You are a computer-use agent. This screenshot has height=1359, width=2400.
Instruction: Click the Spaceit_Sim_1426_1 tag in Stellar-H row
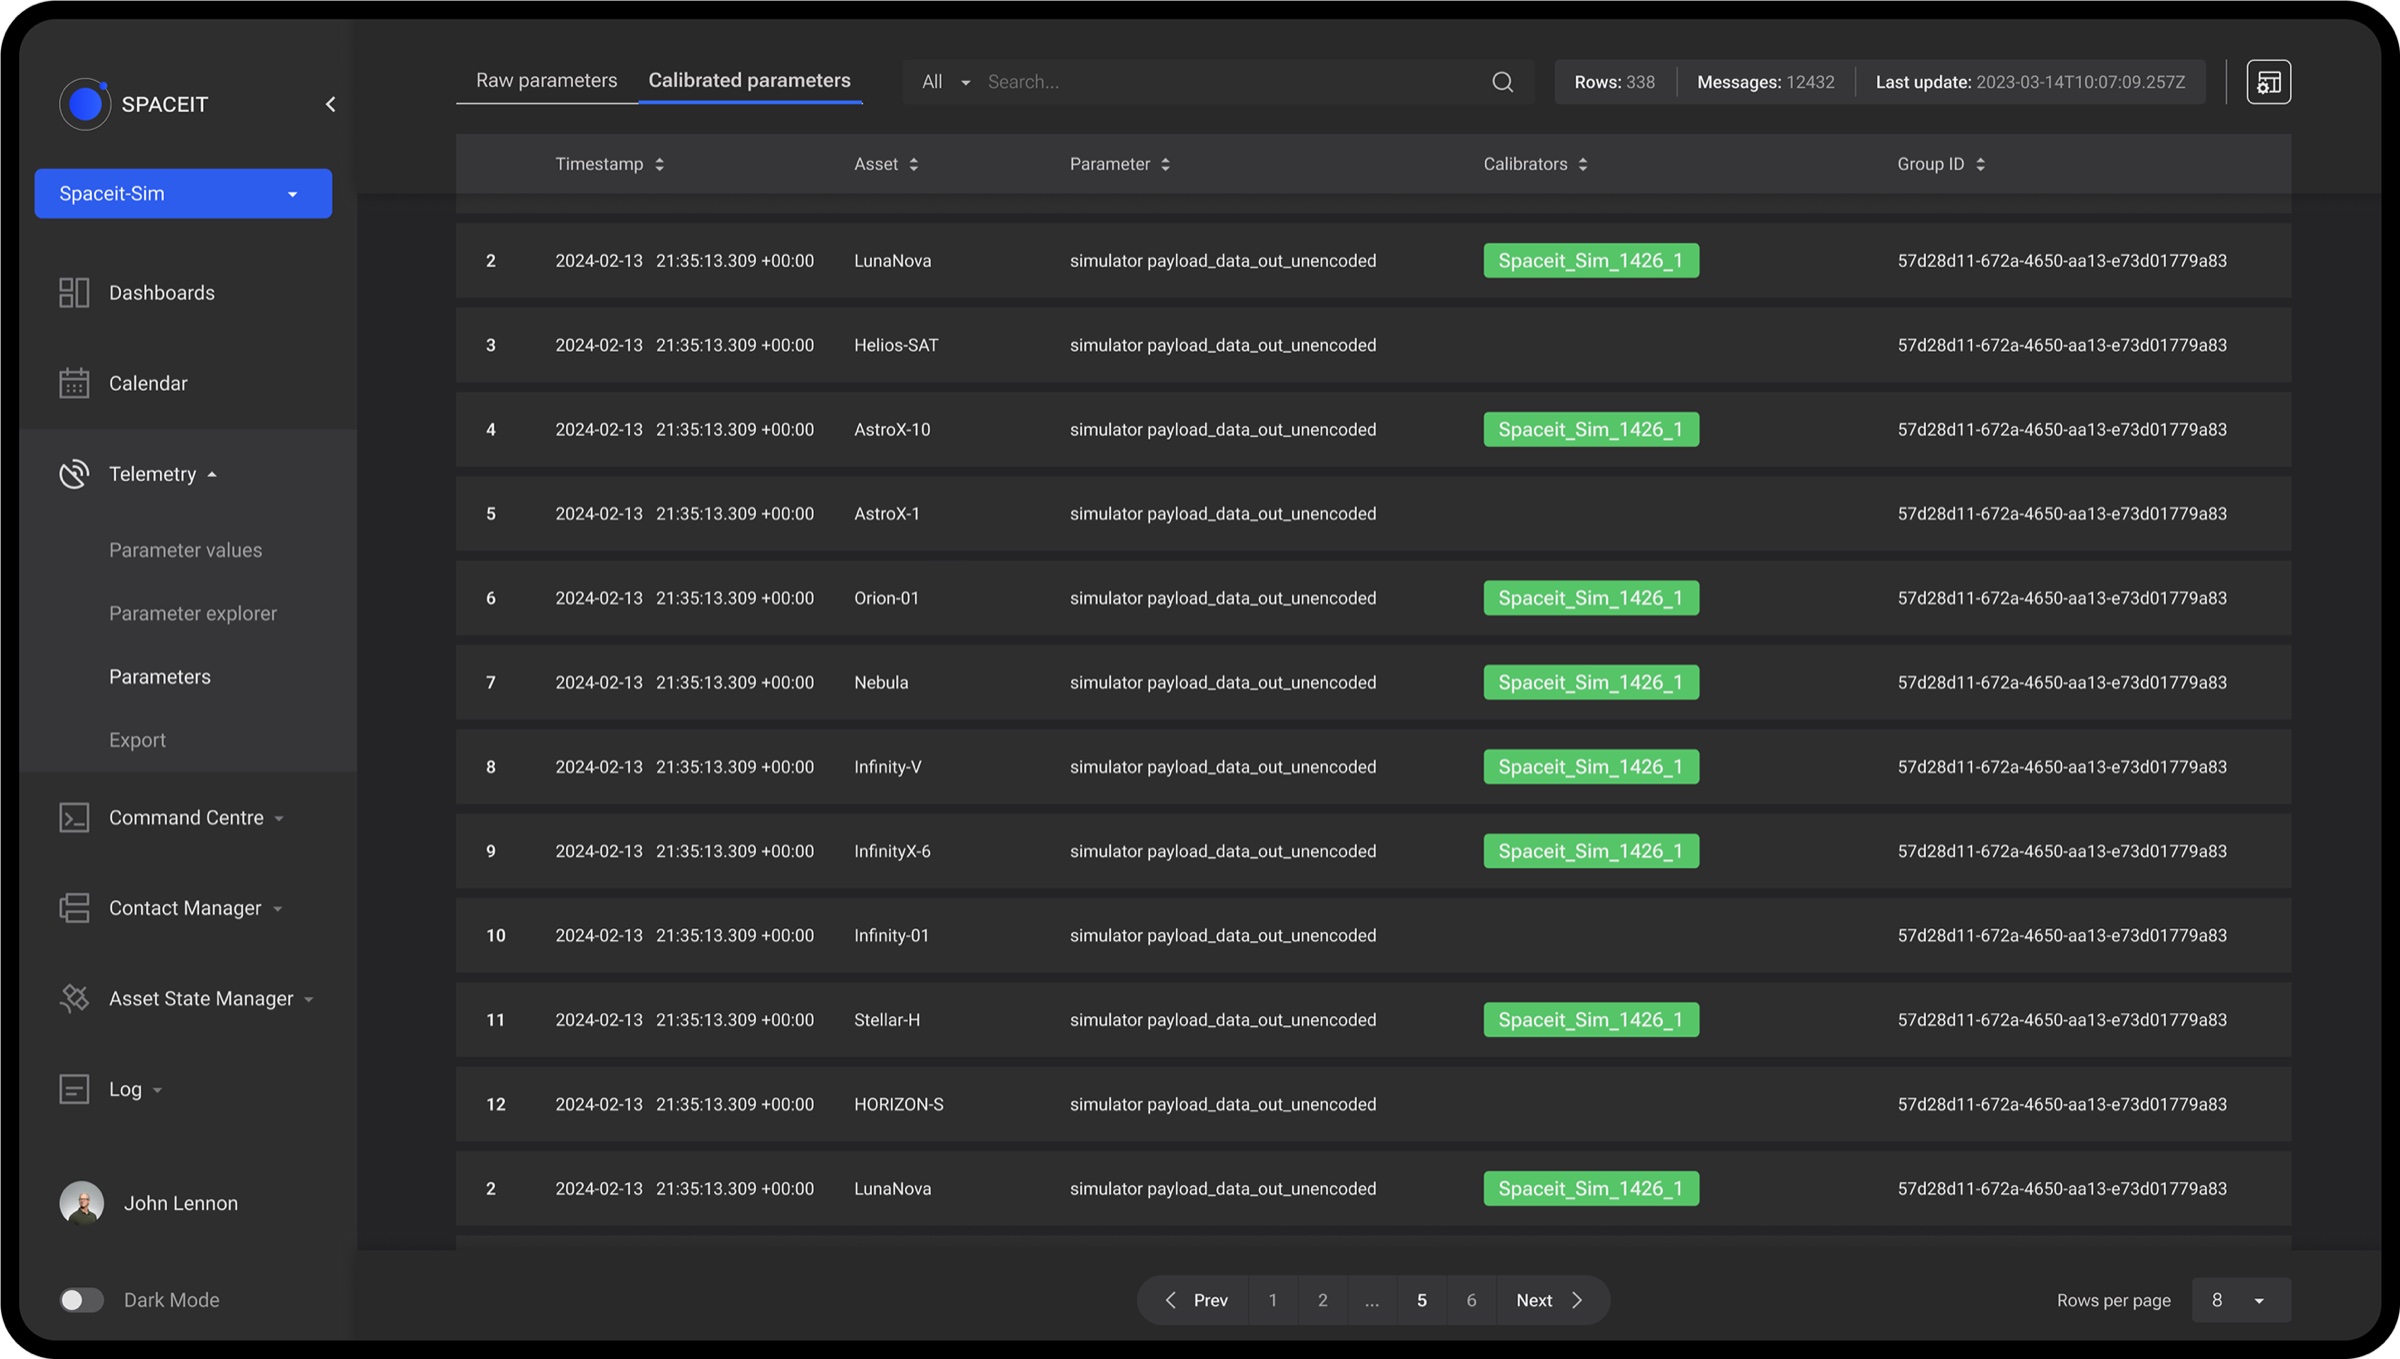pyautogui.click(x=1591, y=1020)
